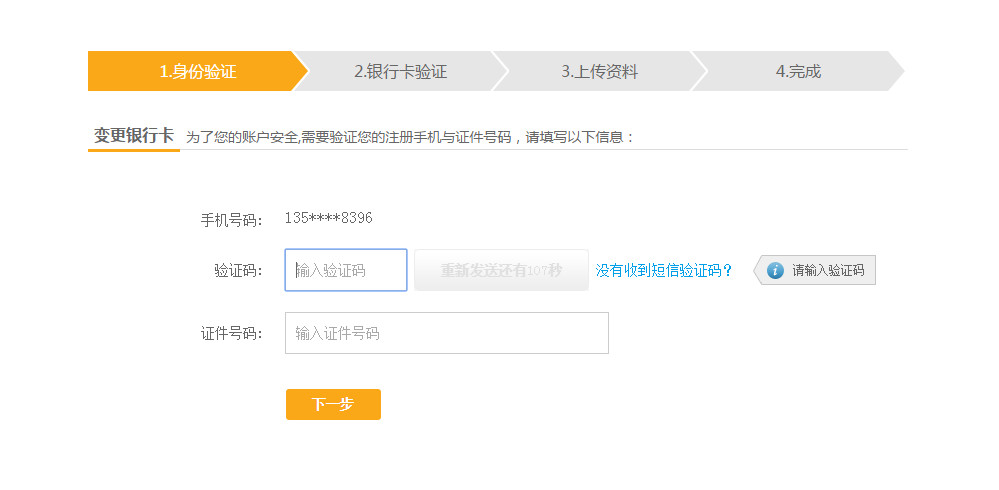Click the 证件号码 field label
Viewport: 999px width, 490px height.
point(231,333)
